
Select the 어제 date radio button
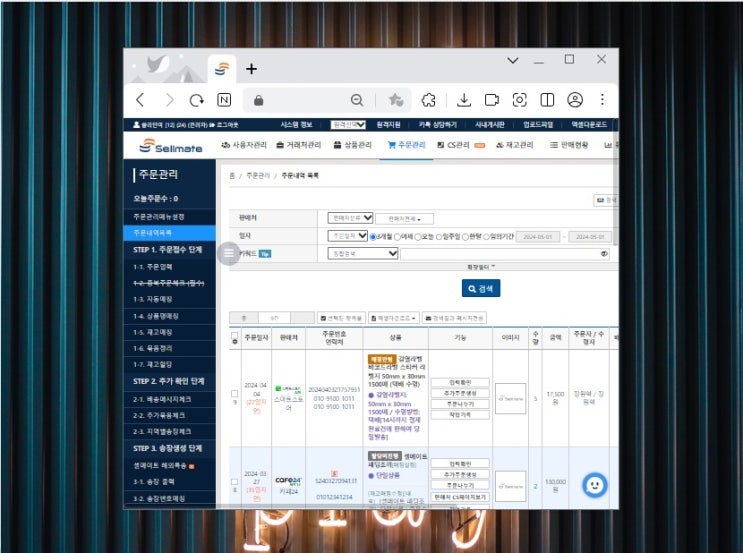pos(397,237)
